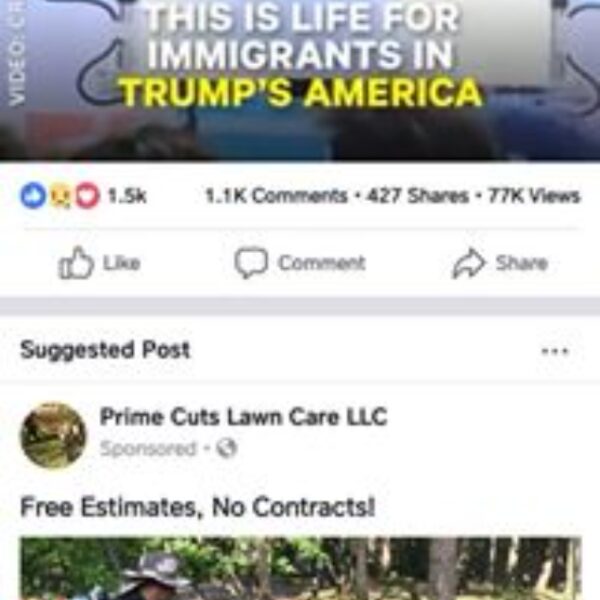Open the 1.5k reactions count

(x=127, y=196)
